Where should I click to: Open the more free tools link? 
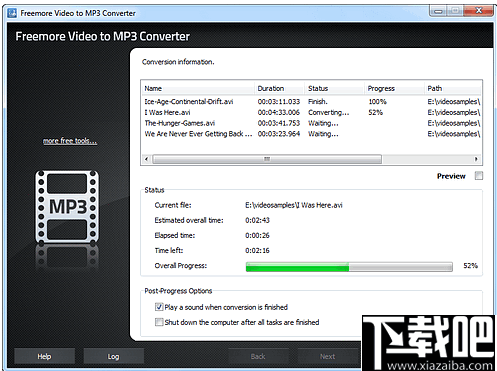[x=70, y=141]
